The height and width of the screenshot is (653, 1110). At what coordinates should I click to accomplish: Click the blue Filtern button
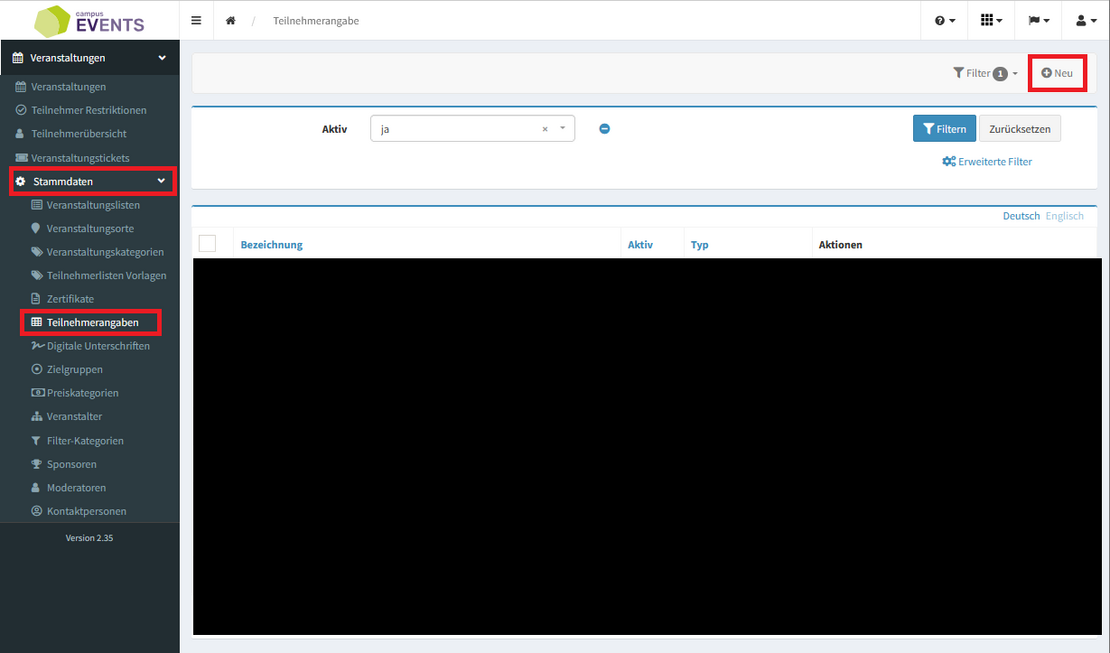tap(943, 129)
